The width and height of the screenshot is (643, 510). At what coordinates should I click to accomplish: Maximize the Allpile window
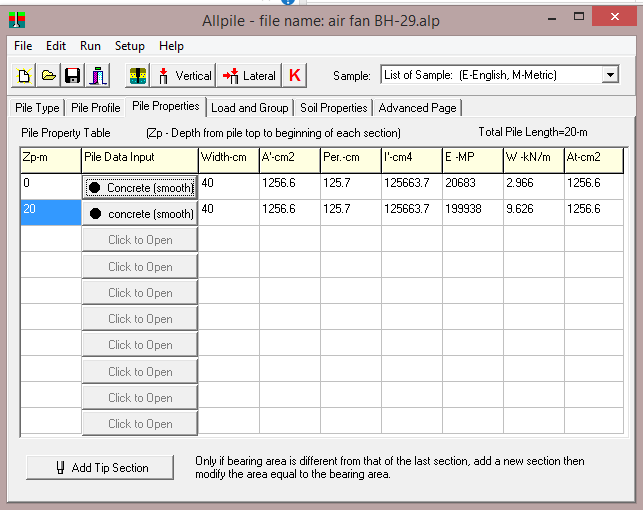click(x=579, y=17)
